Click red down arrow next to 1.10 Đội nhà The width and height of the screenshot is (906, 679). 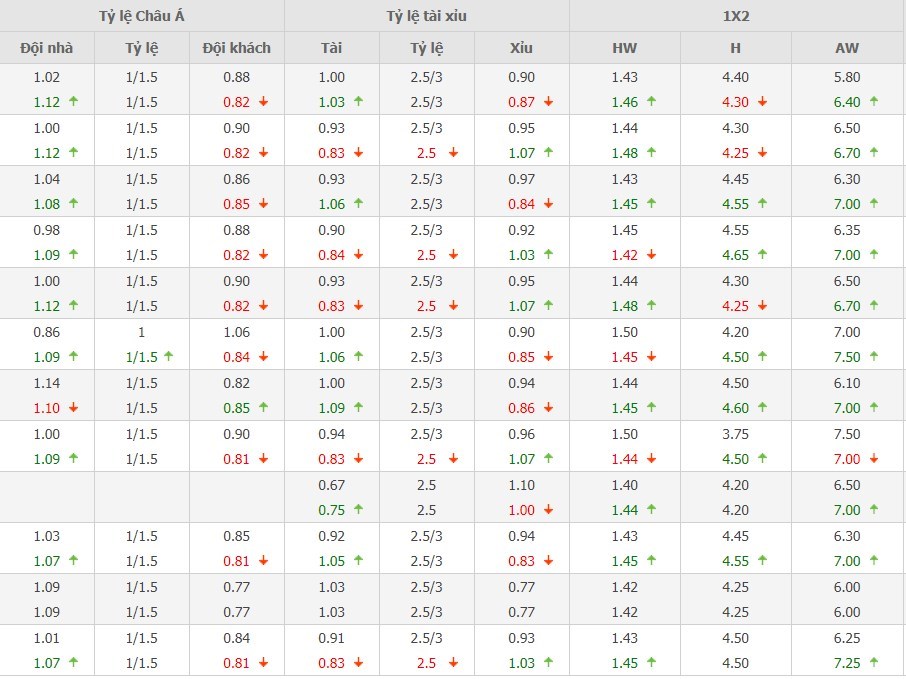(x=72, y=408)
